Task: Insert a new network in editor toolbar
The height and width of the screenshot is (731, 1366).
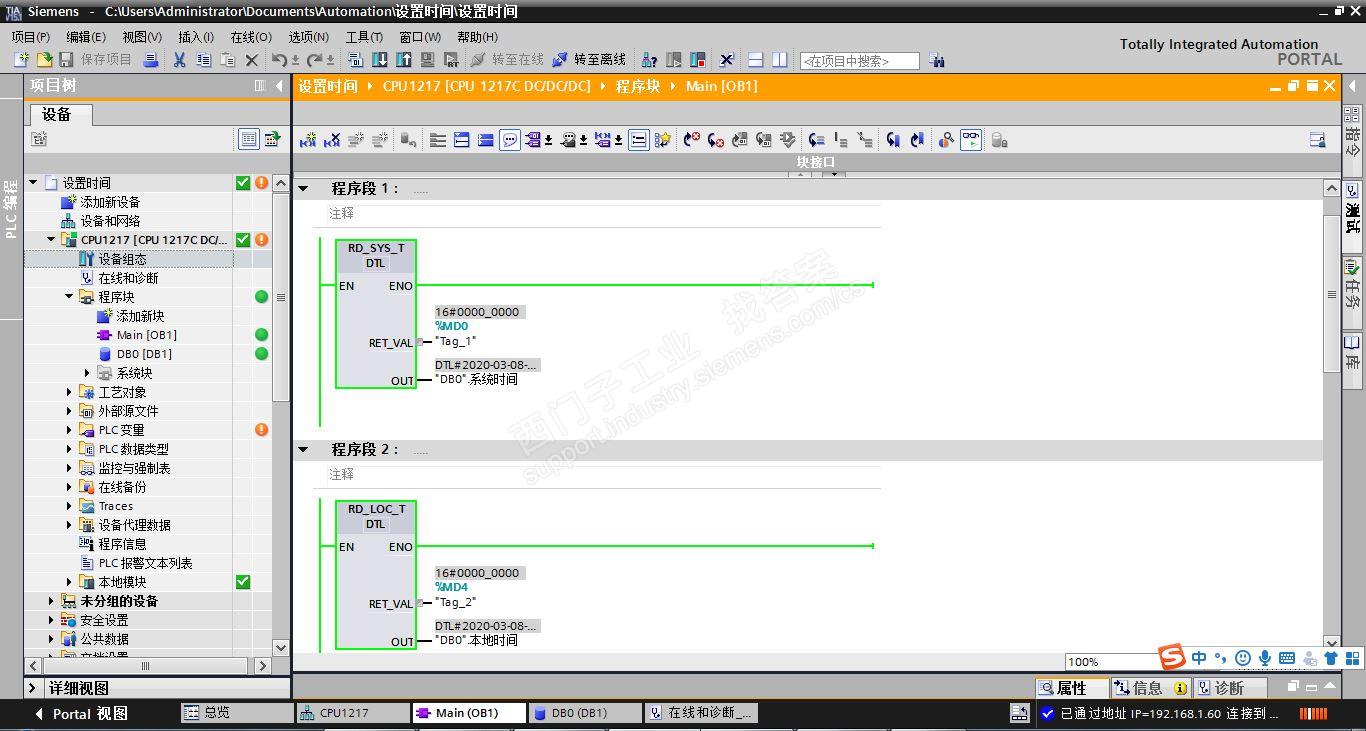Action: [308, 140]
